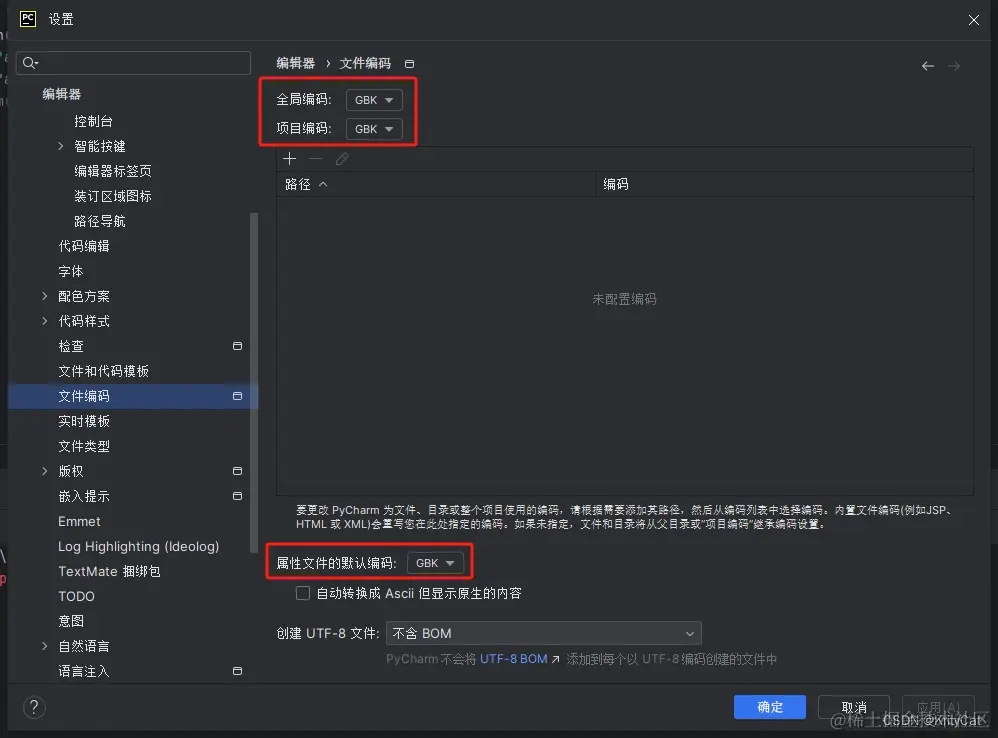Enable the 自动转换成 Ascii checkbox
The height and width of the screenshot is (738, 998).
point(303,593)
